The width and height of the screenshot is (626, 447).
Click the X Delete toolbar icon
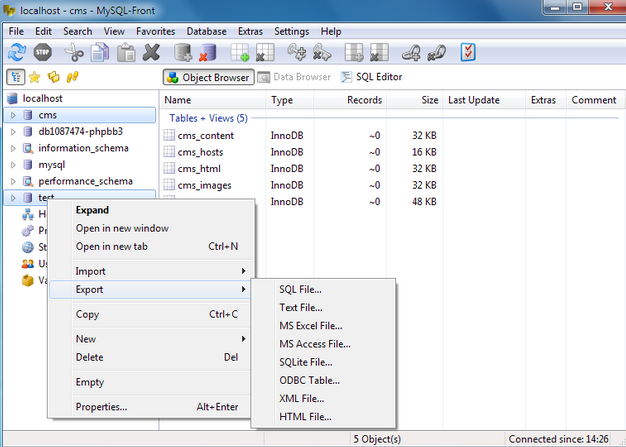coord(151,52)
